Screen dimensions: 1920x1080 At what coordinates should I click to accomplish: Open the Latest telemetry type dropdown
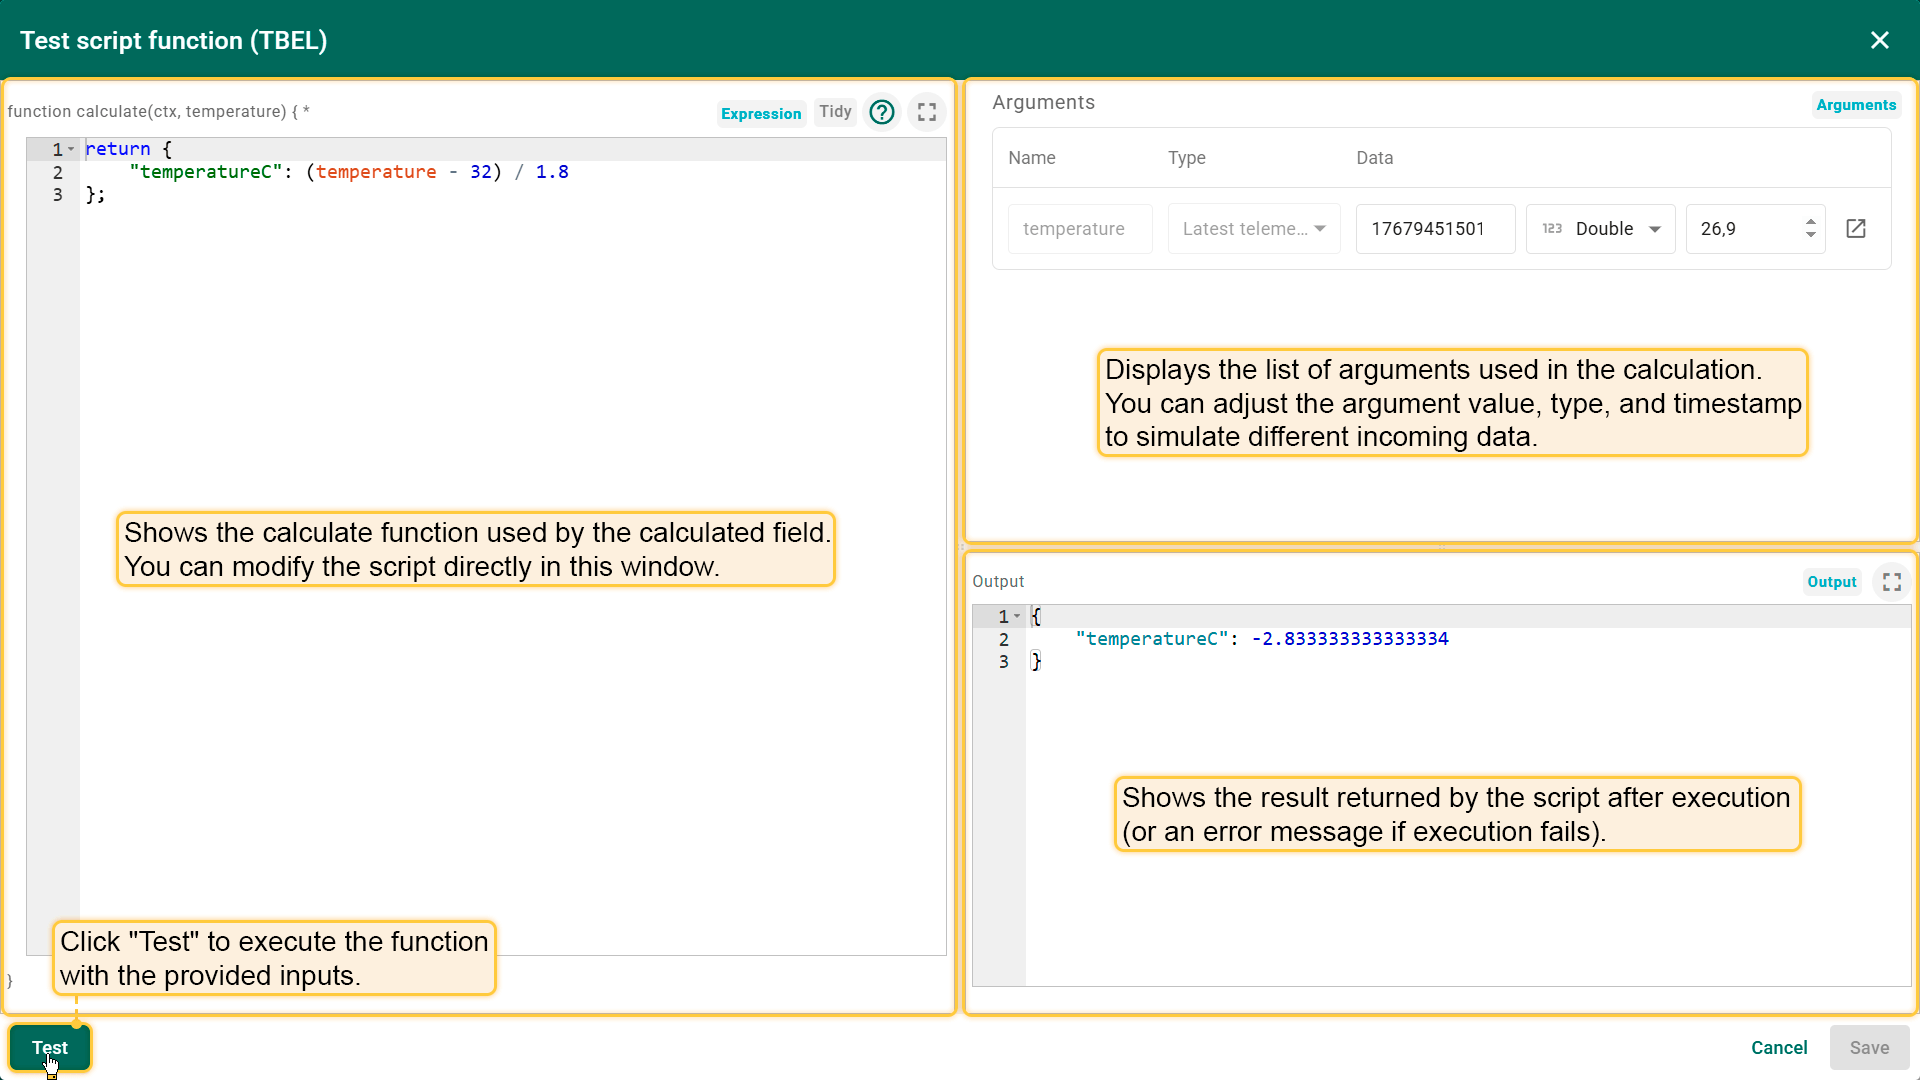point(1254,229)
